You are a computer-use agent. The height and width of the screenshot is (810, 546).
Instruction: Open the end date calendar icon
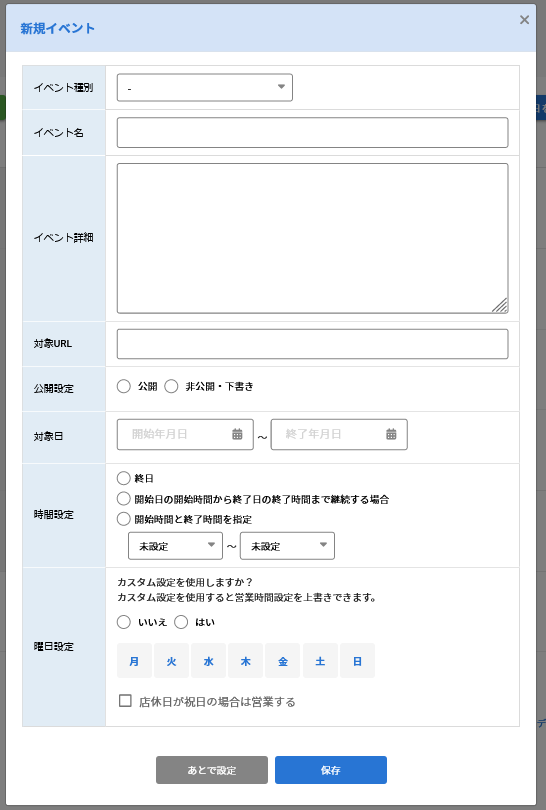point(391,434)
